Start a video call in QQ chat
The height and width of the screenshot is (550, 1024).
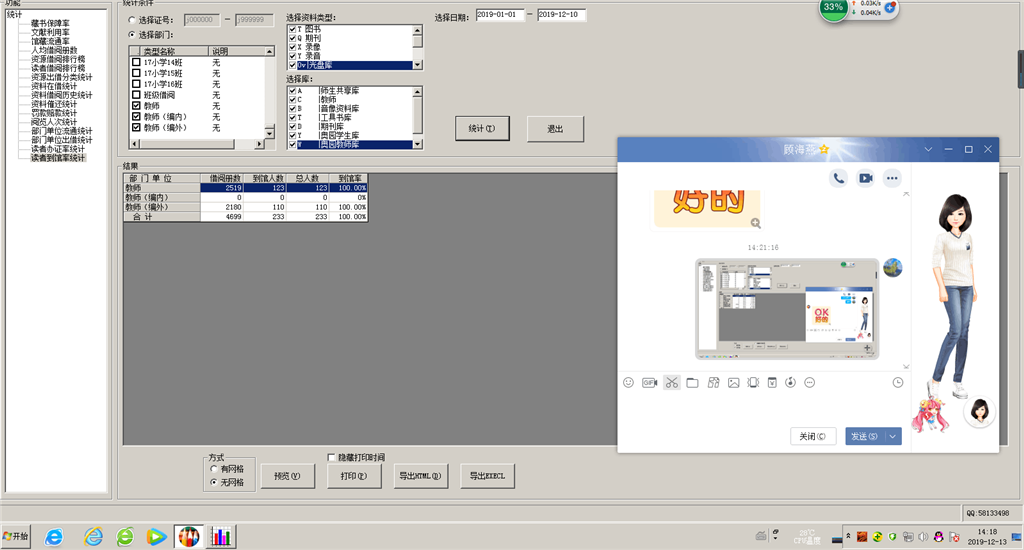865,178
